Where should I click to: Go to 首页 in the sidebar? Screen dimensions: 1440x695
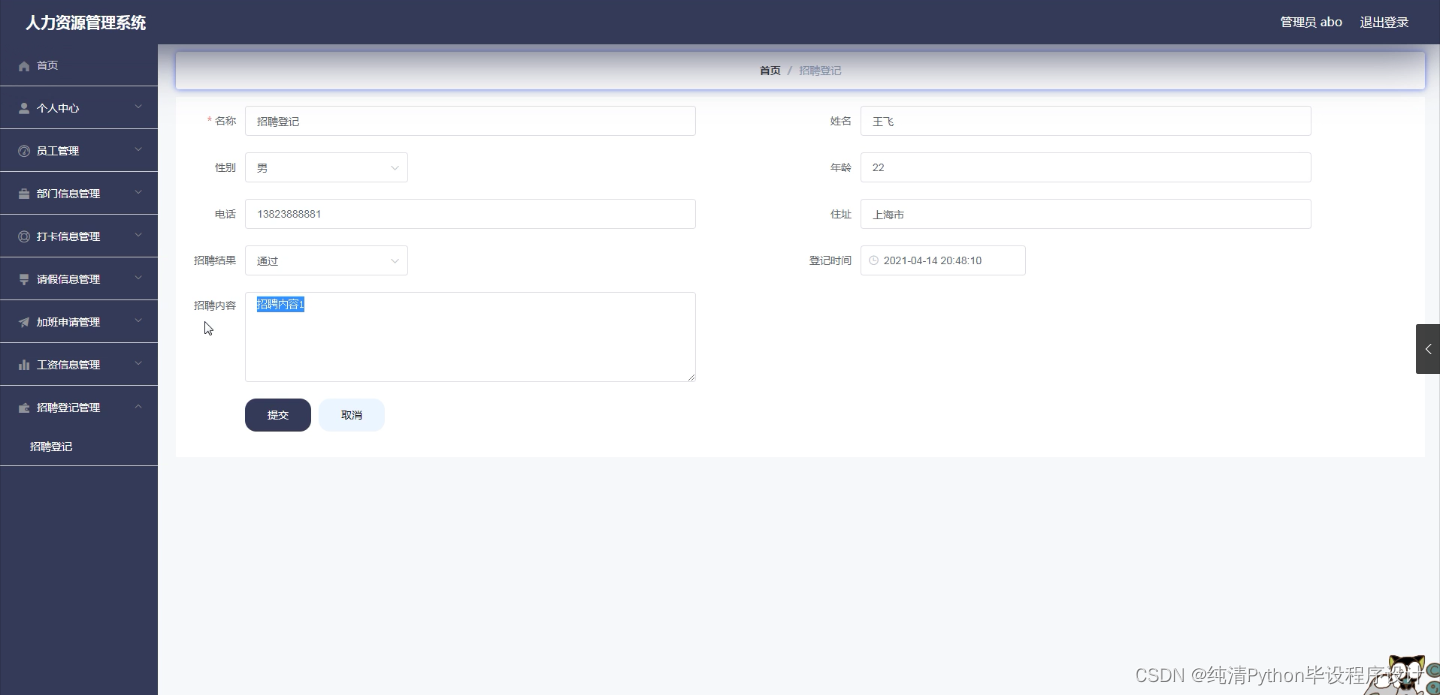tap(79, 65)
